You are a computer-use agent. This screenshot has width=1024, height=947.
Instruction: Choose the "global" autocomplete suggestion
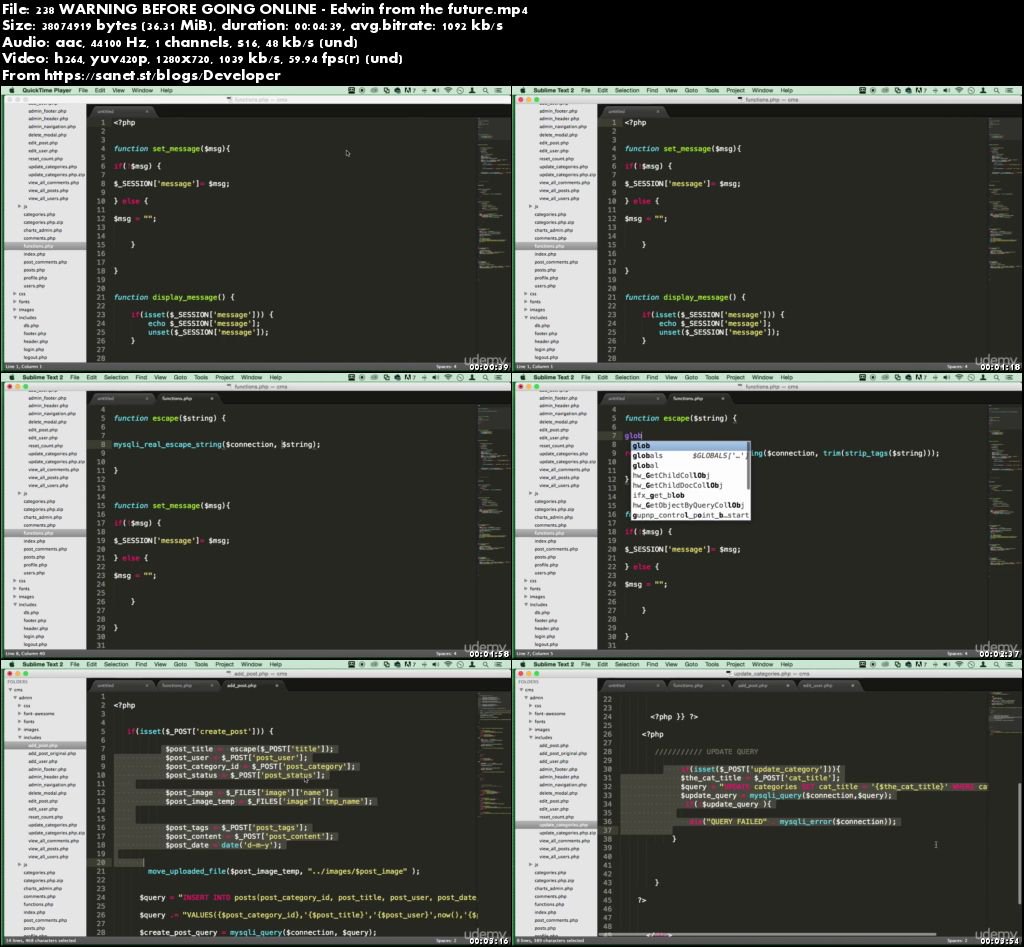689,466
